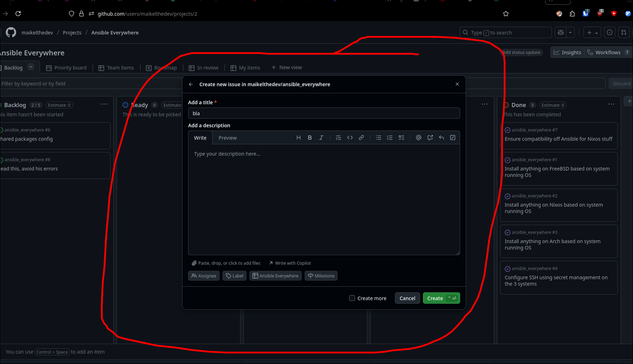Apply bold formatting in description editor
The image size is (633, 364).
(x=310, y=138)
